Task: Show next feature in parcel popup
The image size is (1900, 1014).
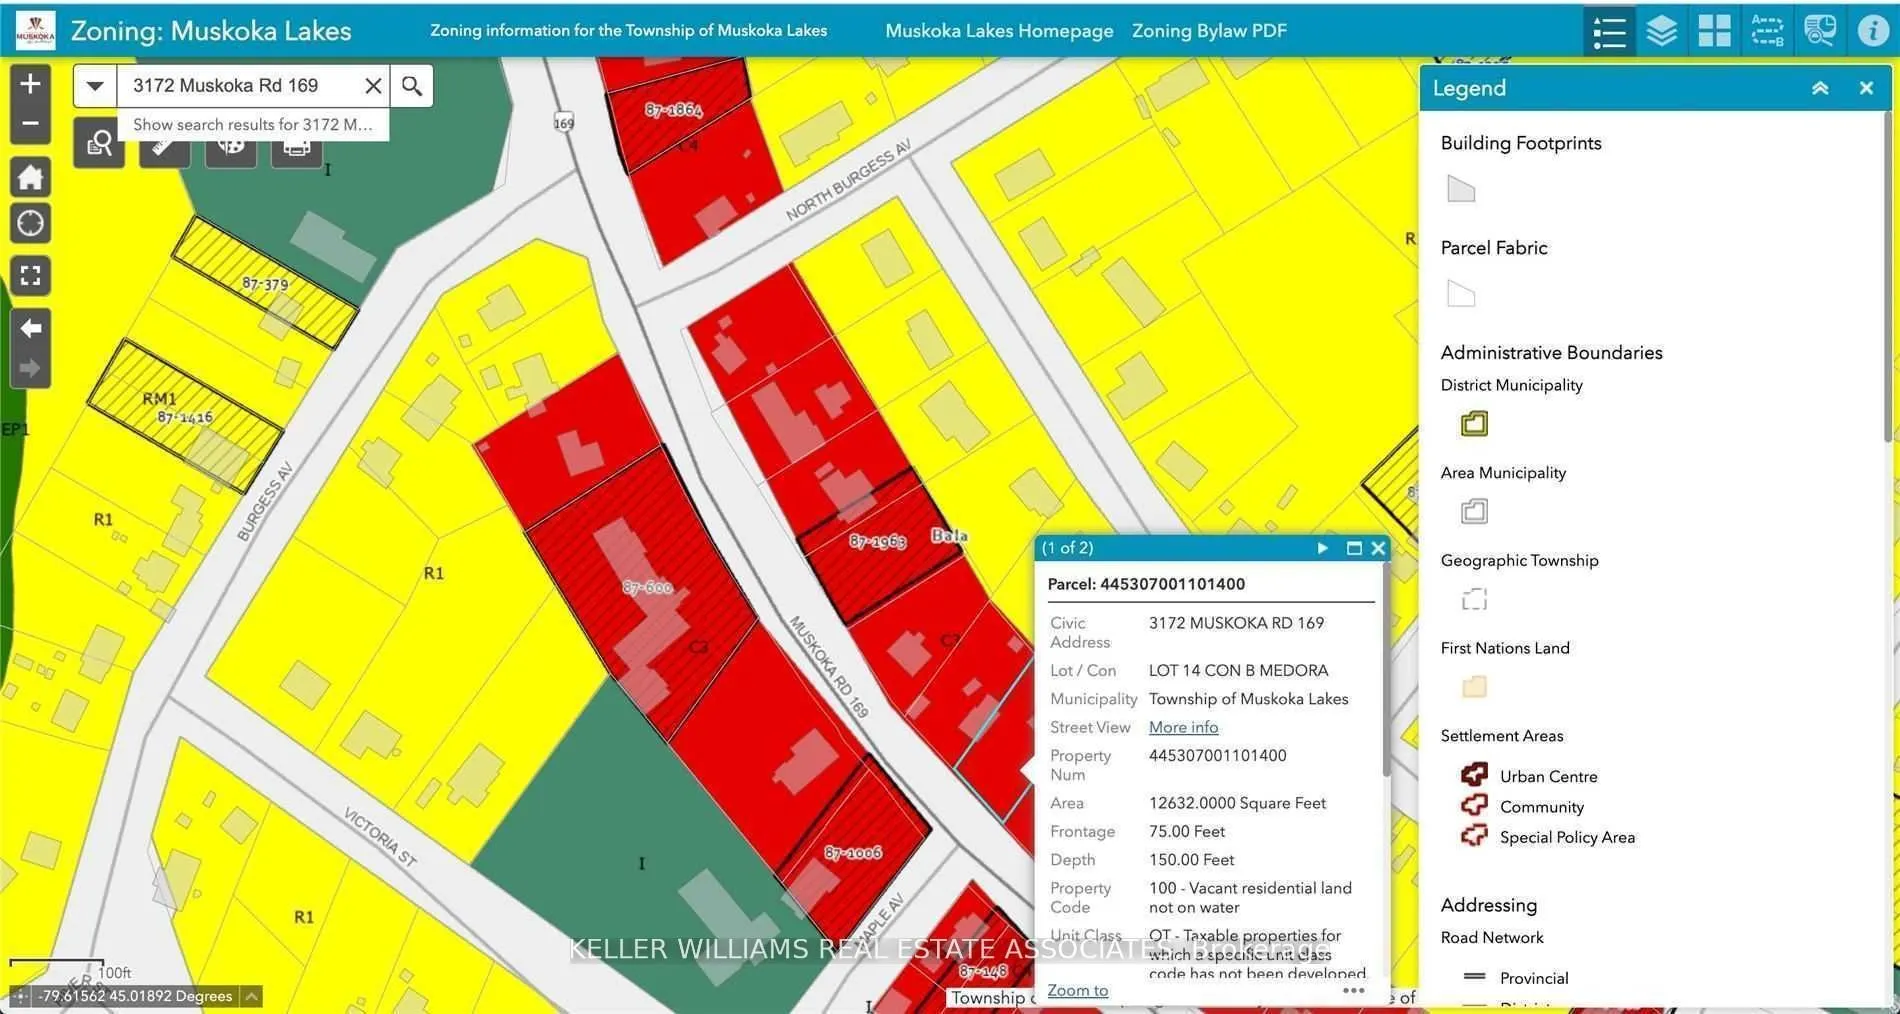Action: (x=1323, y=548)
